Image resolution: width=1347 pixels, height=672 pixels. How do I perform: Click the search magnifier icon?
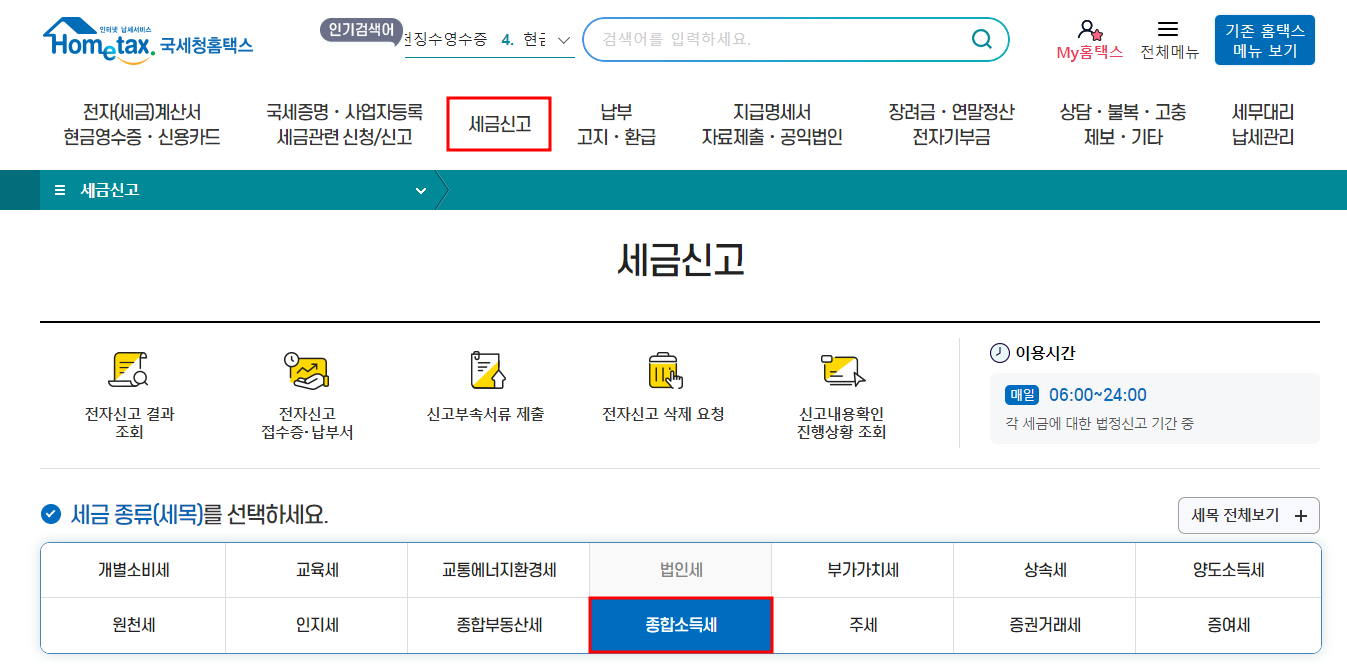tap(980, 39)
